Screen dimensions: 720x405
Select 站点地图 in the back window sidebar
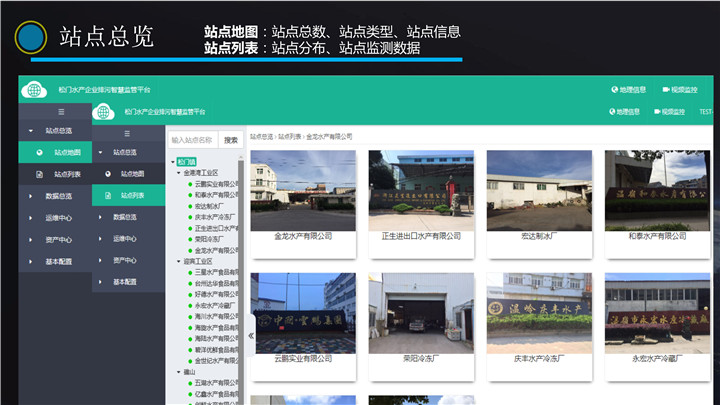point(55,152)
